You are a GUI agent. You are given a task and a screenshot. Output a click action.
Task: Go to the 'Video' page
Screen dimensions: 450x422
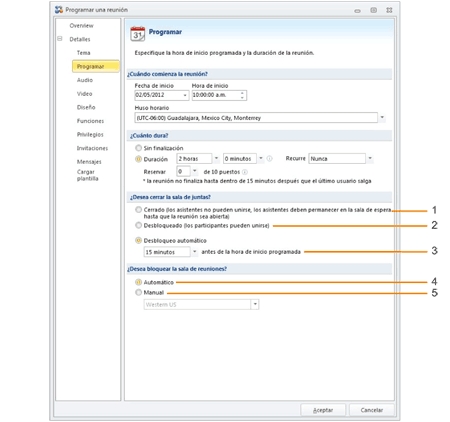pyautogui.click(x=84, y=94)
